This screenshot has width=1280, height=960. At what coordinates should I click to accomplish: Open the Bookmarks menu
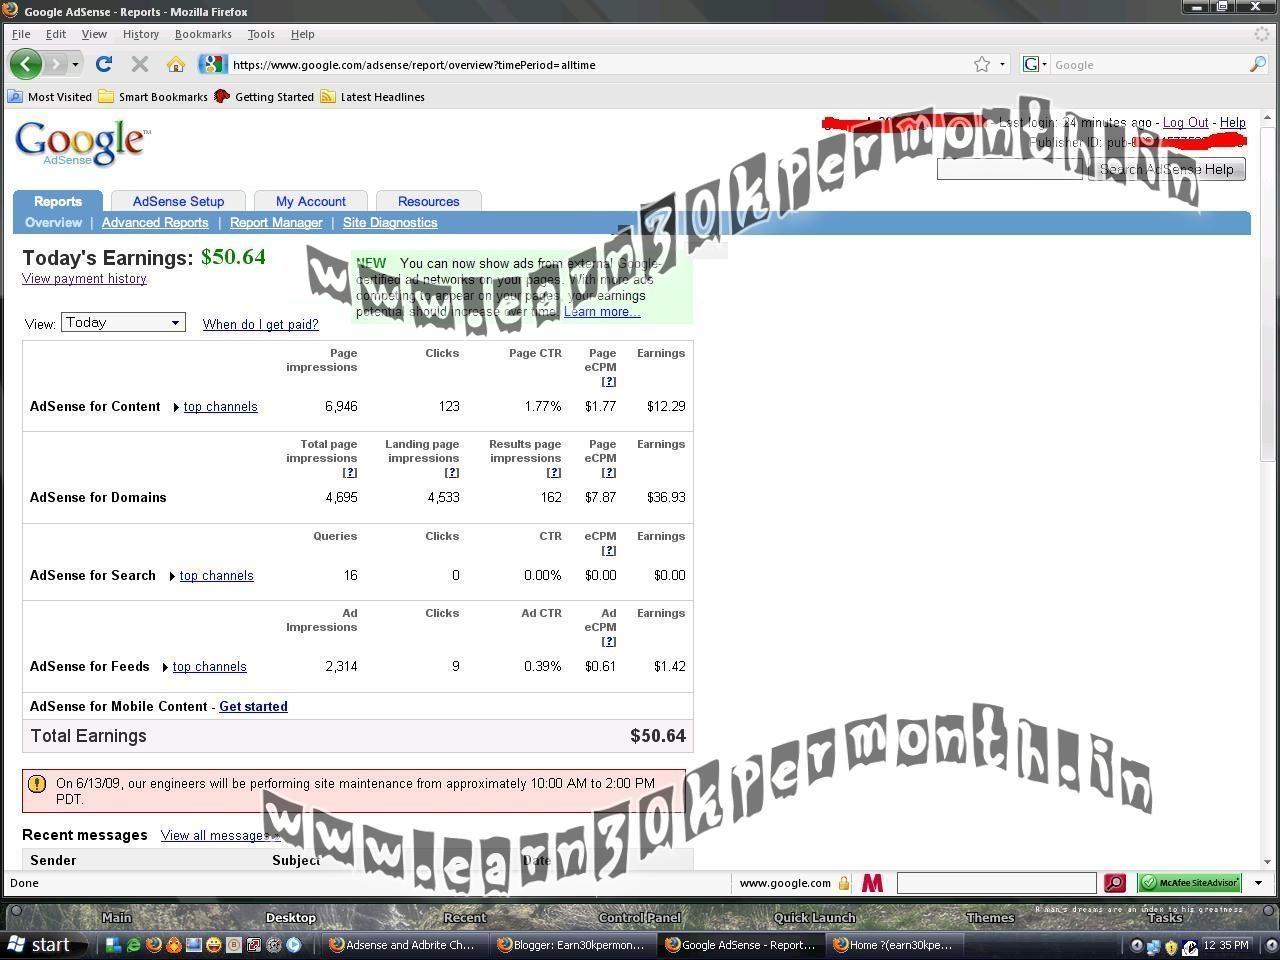[203, 33]
